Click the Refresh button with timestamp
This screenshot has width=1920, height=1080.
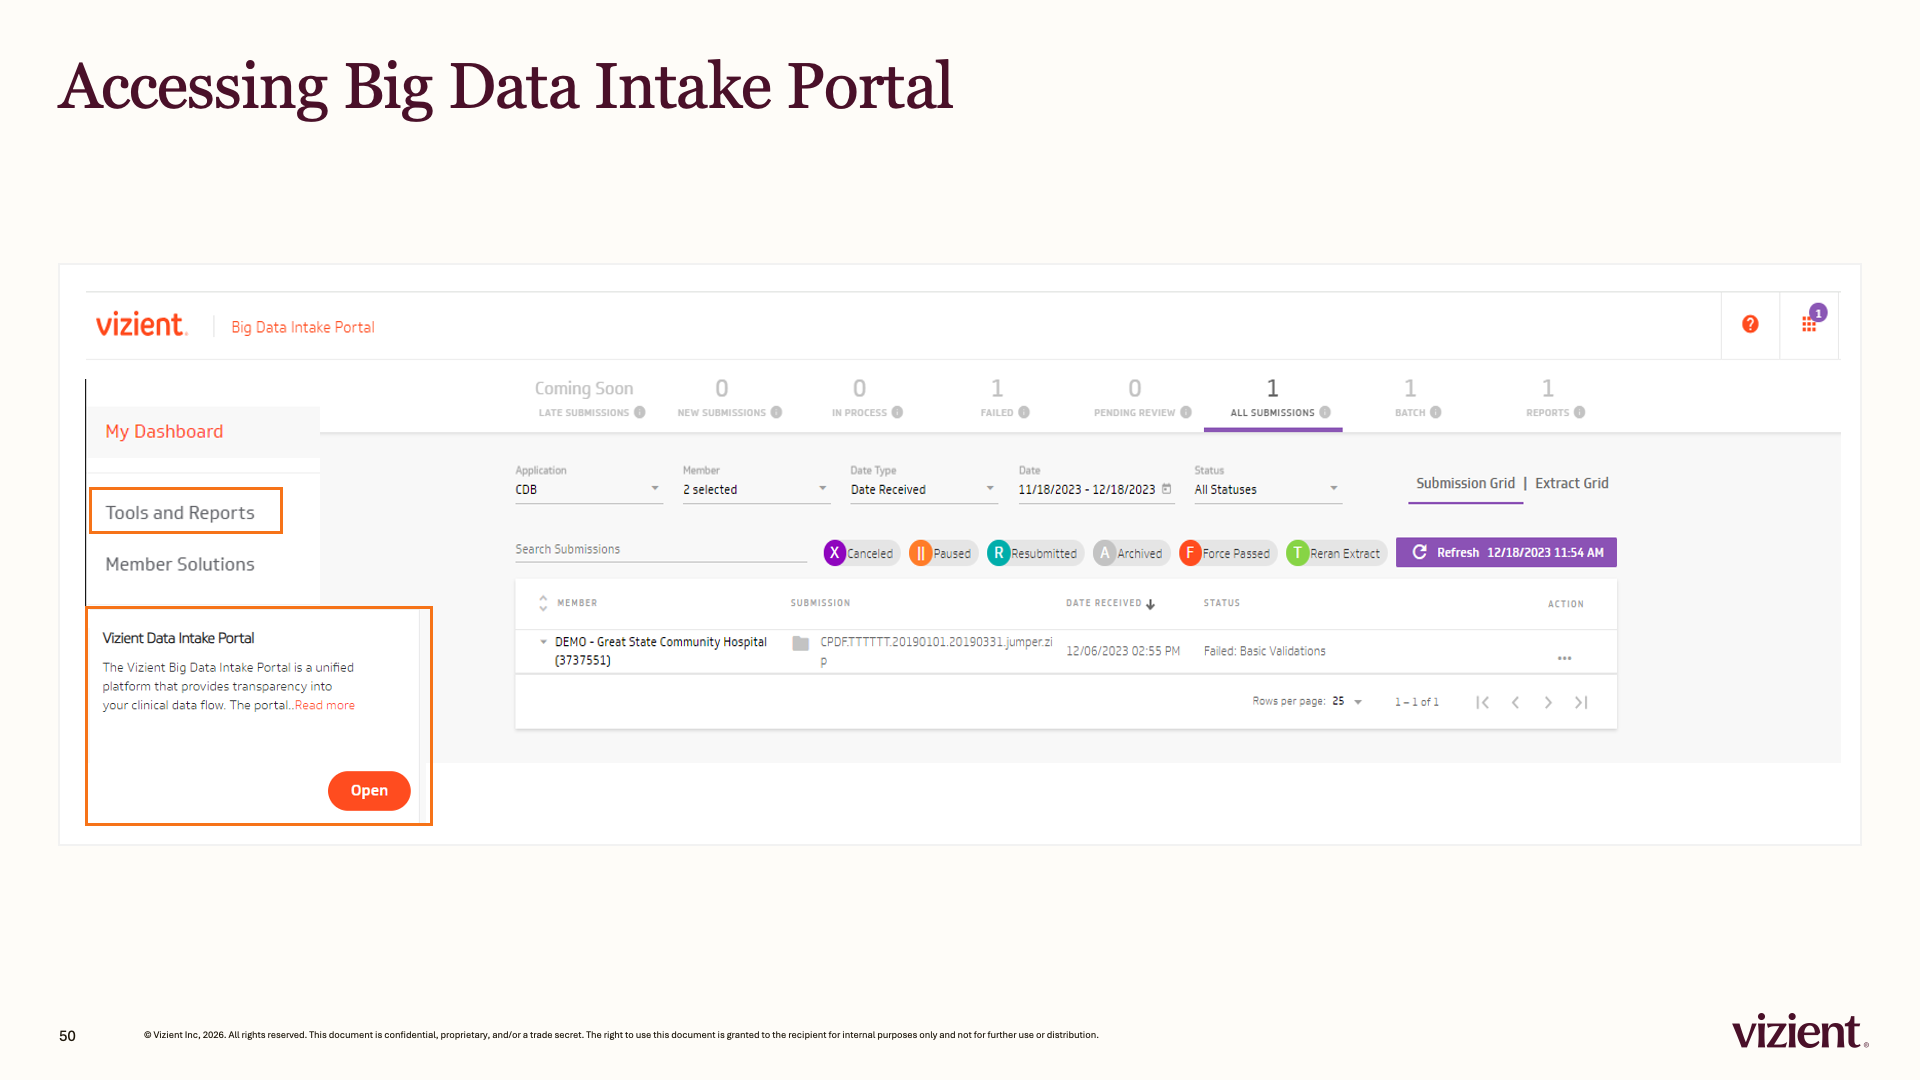point(1506,553)
